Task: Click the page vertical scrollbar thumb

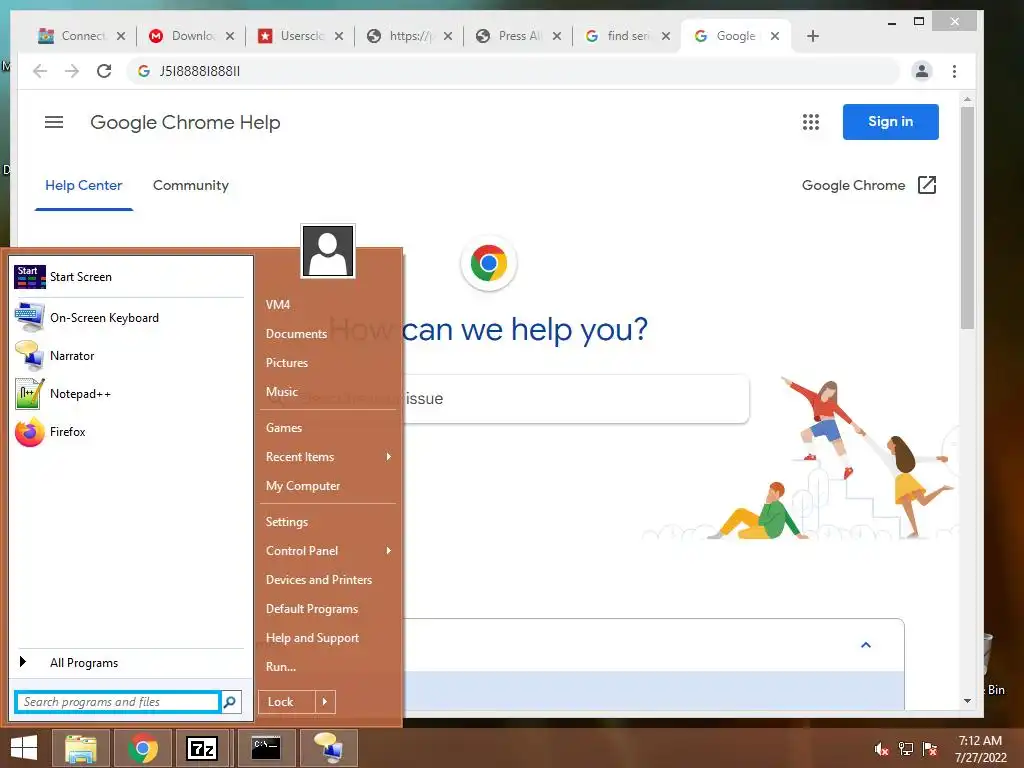Action: [967, 219]
